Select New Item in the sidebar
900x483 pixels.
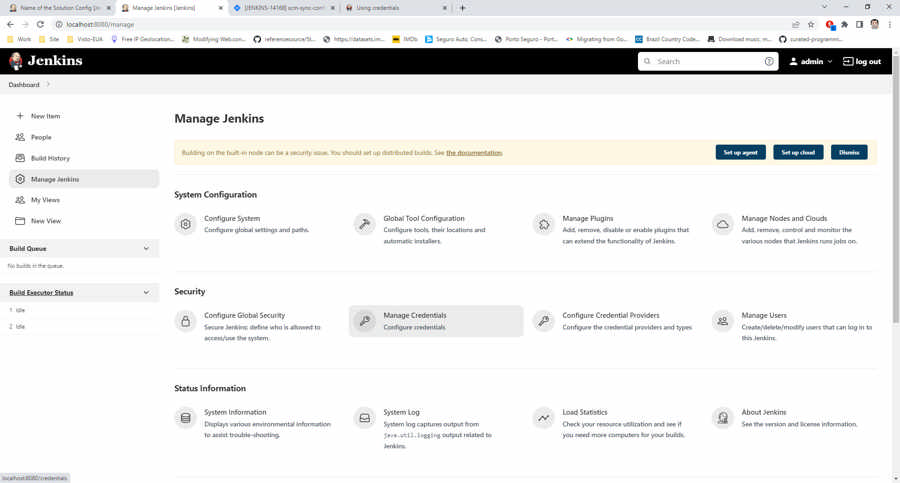(x=45, y=116)
